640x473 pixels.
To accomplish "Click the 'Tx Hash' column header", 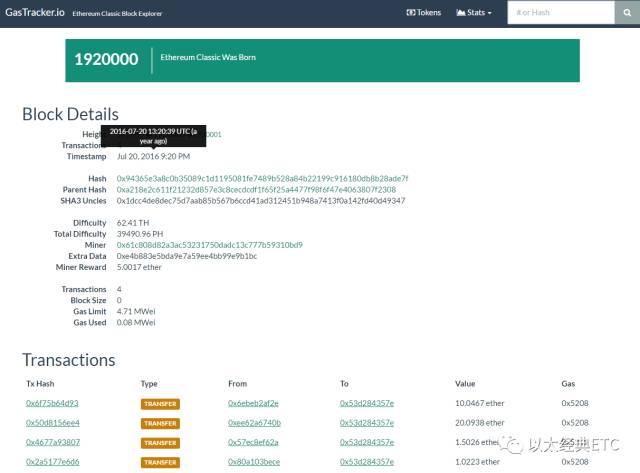I will point(40,384).
